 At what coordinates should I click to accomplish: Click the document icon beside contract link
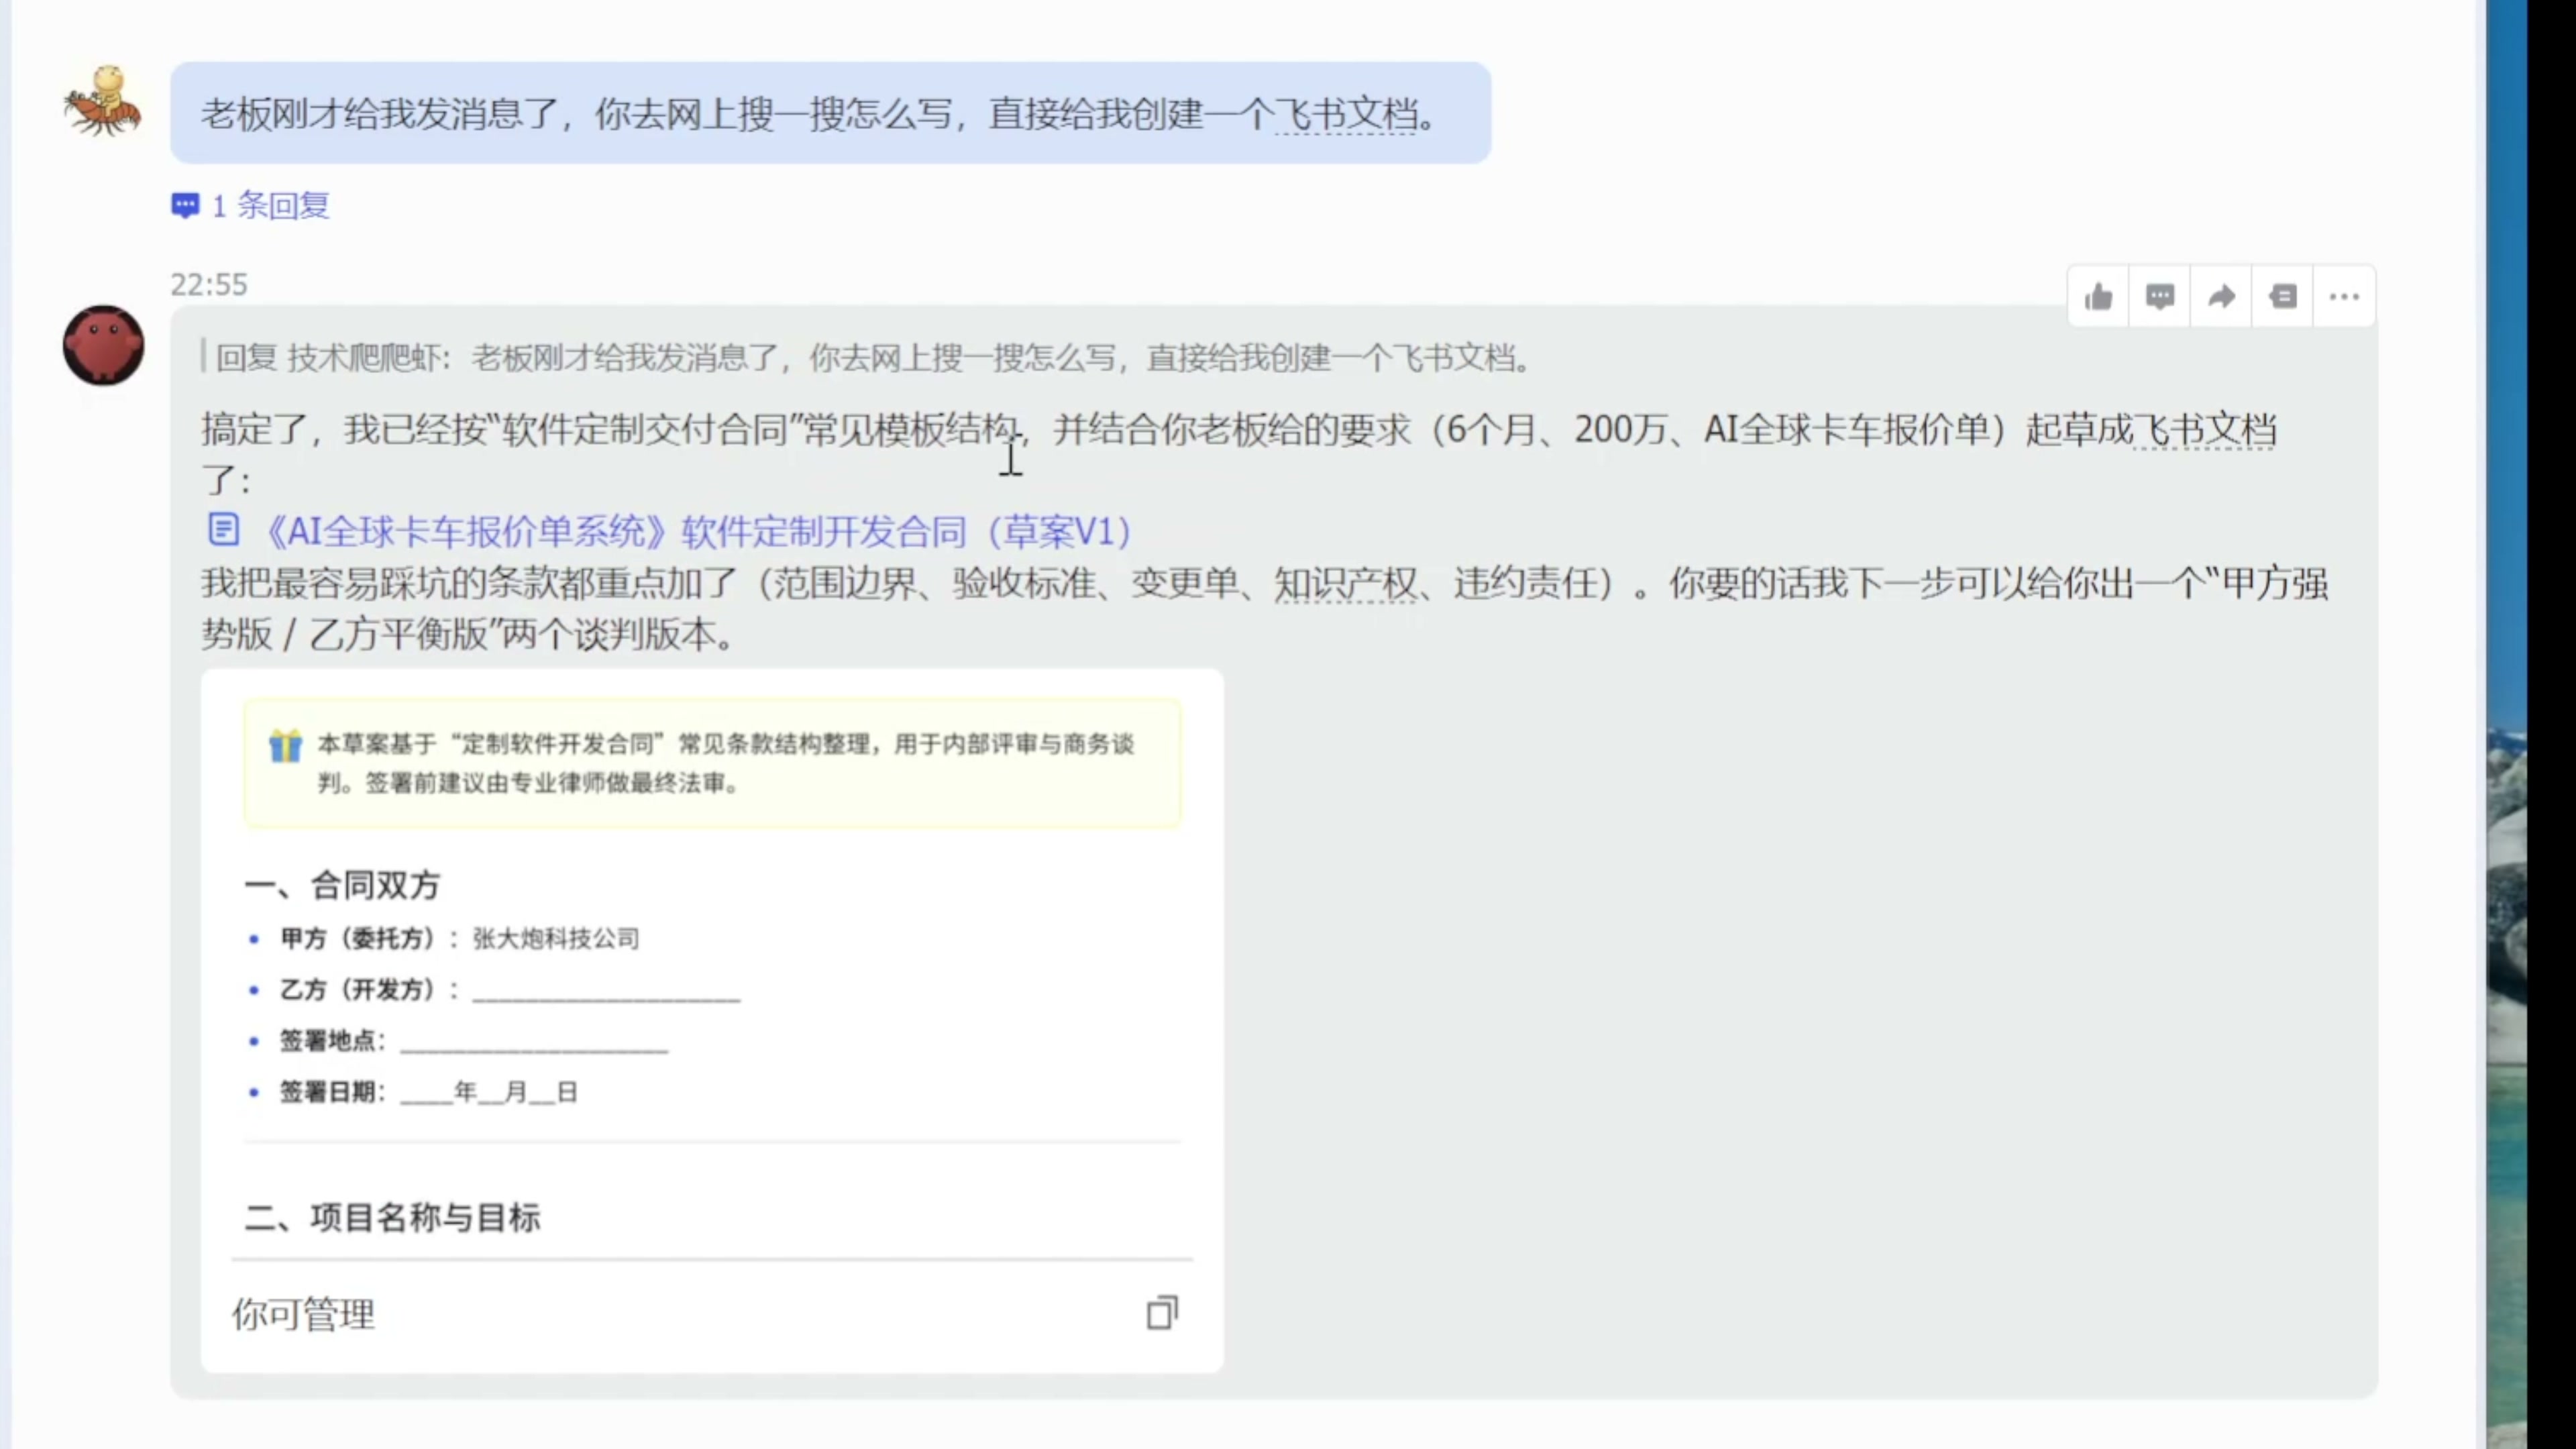click(223, 530)
